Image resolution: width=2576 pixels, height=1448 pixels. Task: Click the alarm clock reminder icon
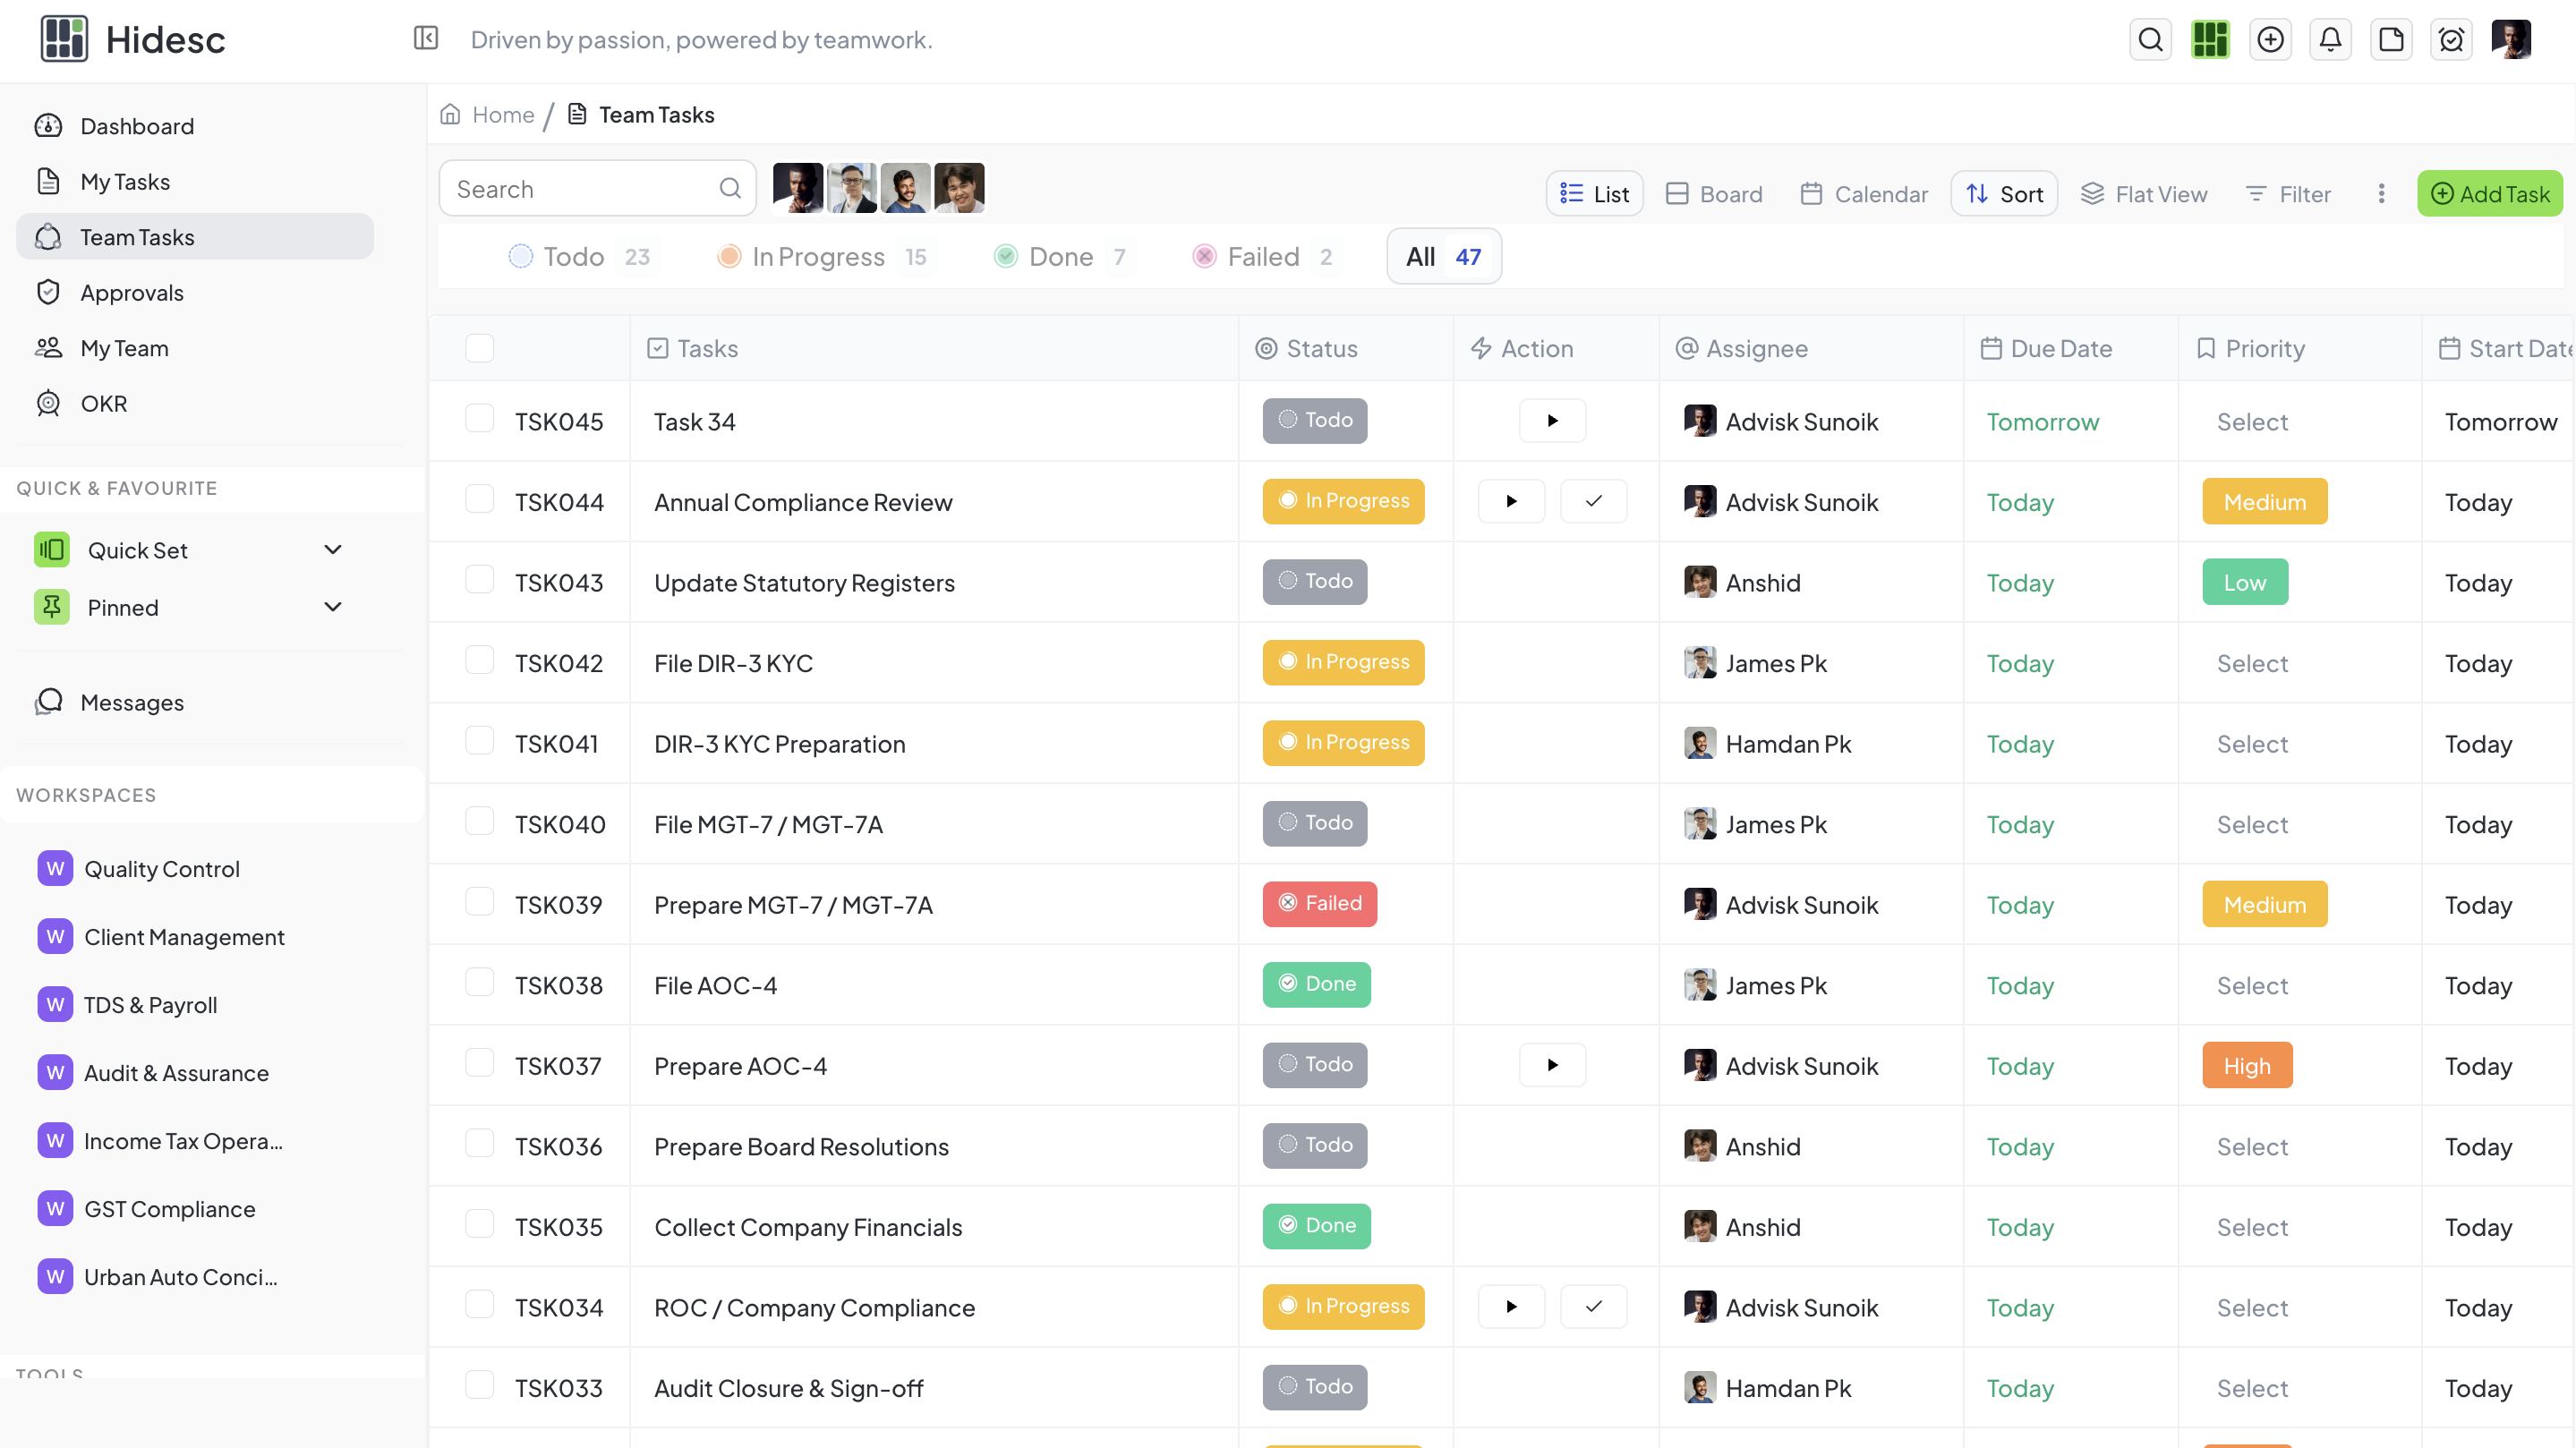pos(2451,39)
